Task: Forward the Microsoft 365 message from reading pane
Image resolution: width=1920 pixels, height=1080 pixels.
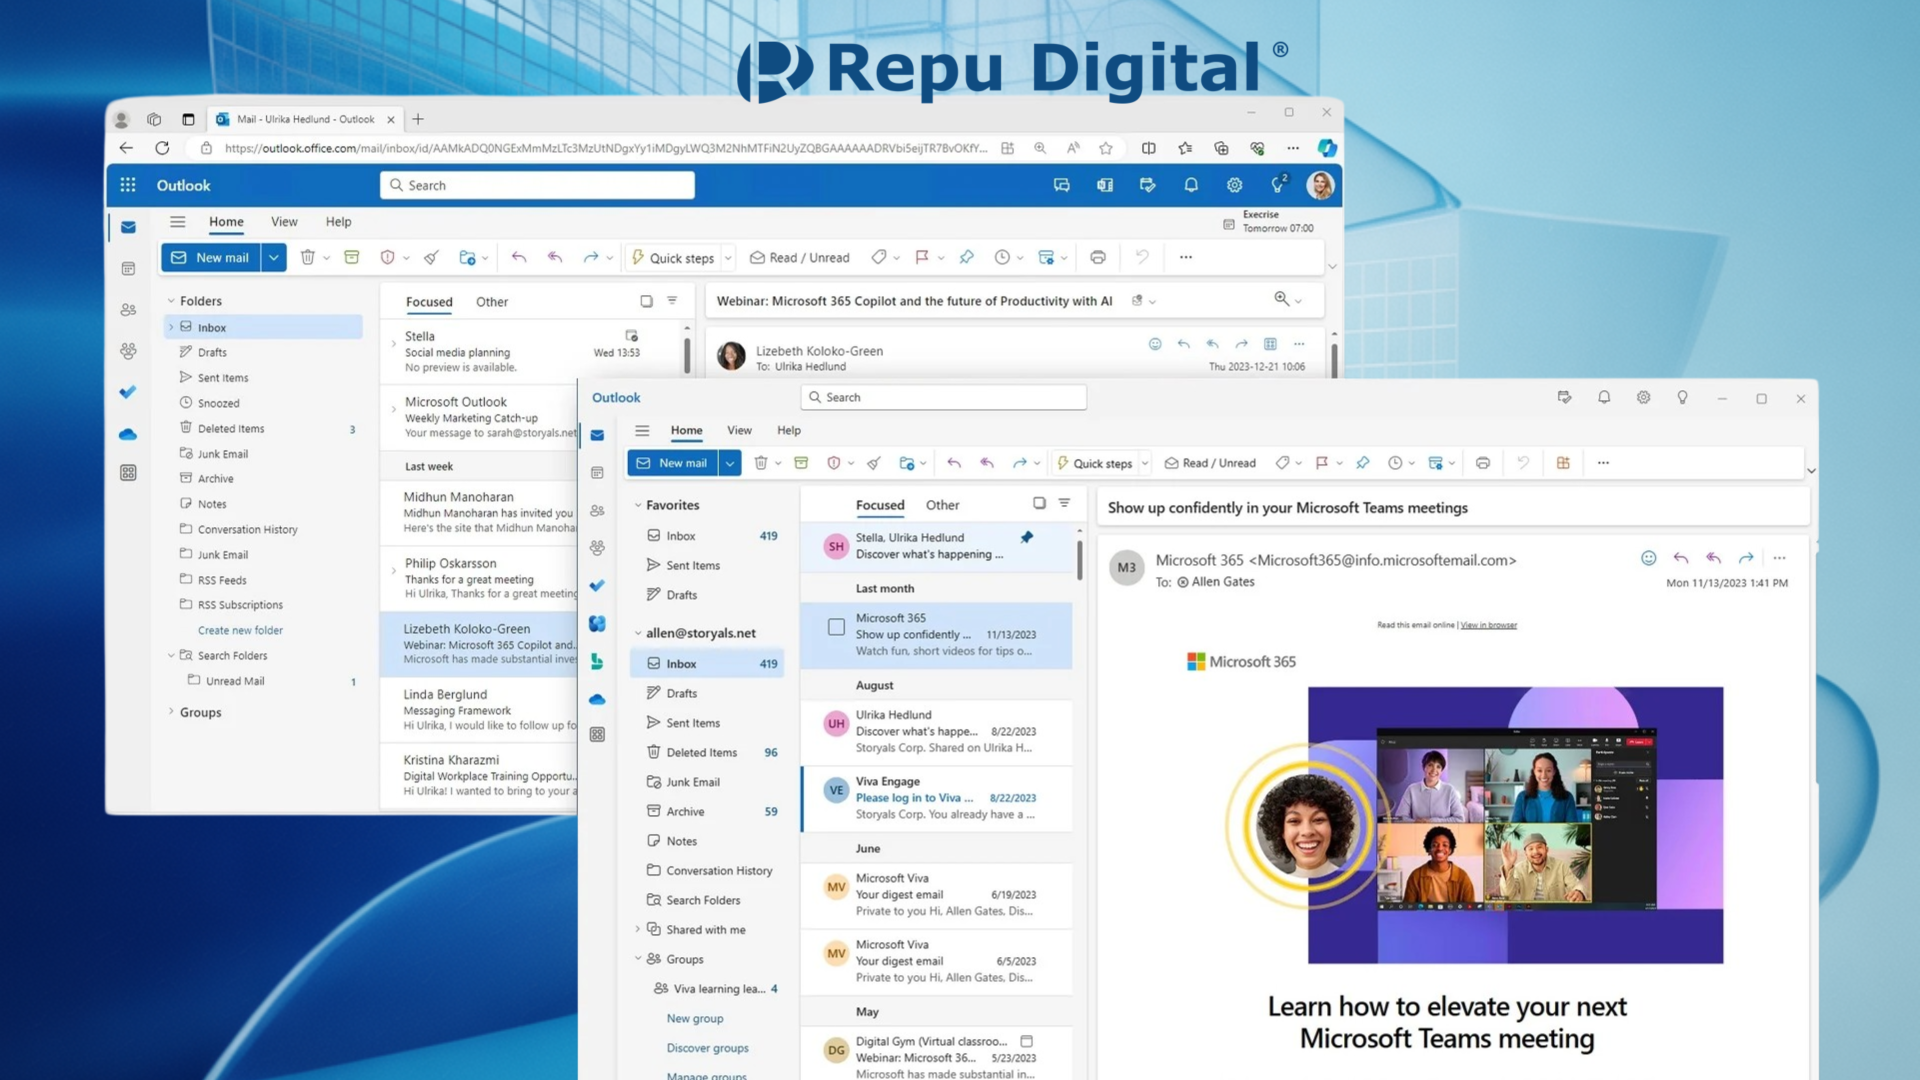Action: point(1746,558)
